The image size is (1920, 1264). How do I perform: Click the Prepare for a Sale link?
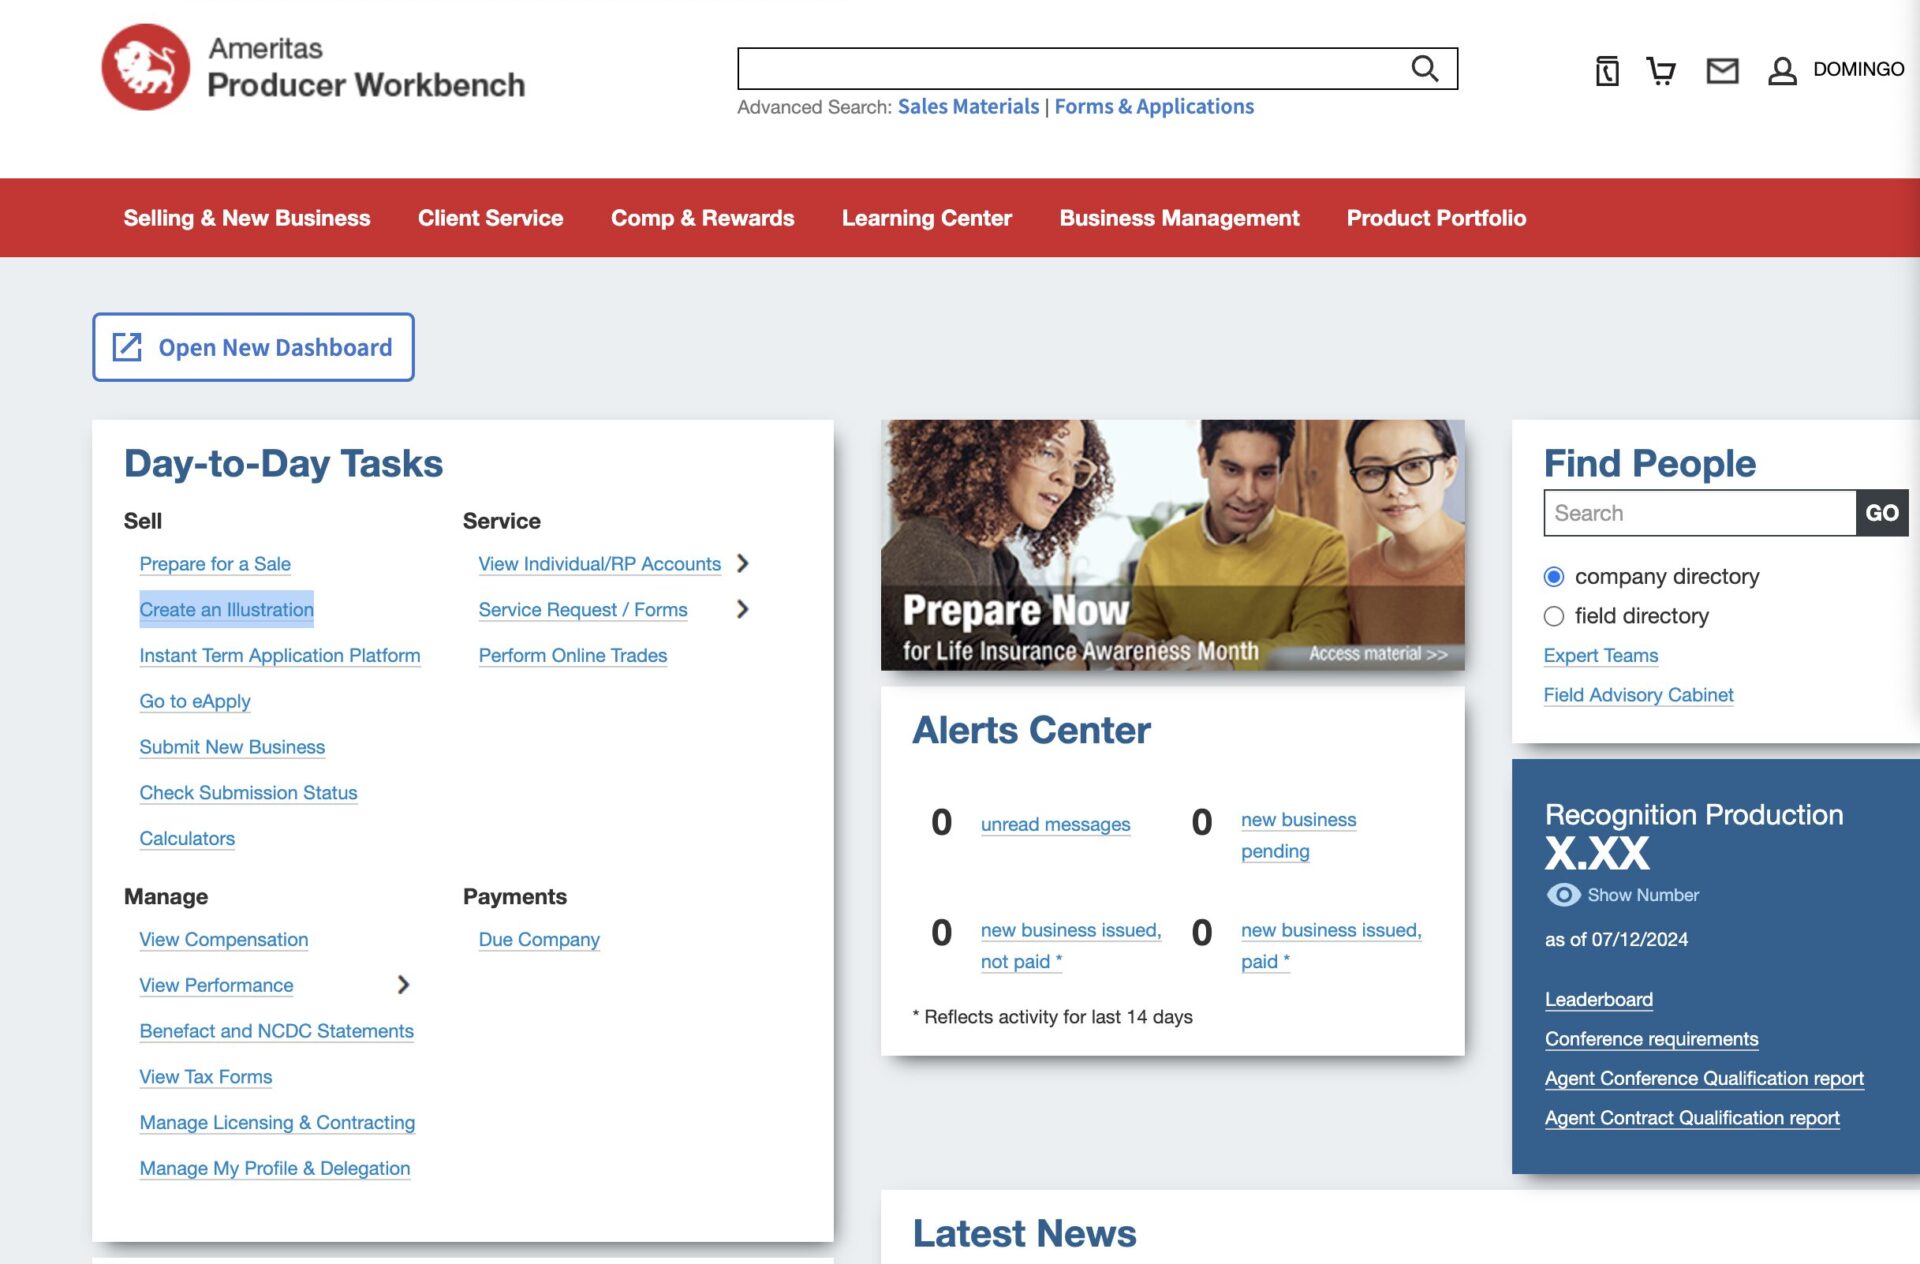point(215,564)
